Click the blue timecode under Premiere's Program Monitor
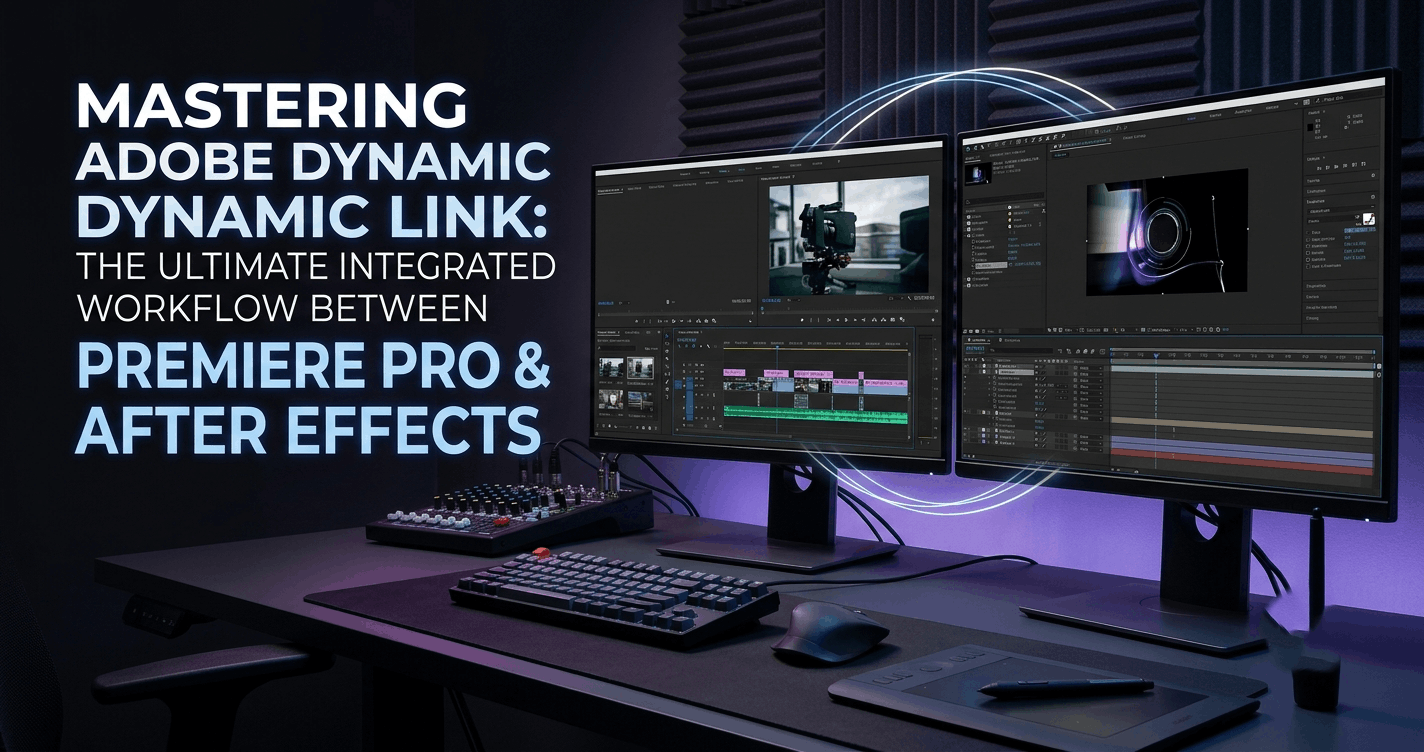Image resolution: width=1424 pixels, height=752 pixels. coord(771,300)
